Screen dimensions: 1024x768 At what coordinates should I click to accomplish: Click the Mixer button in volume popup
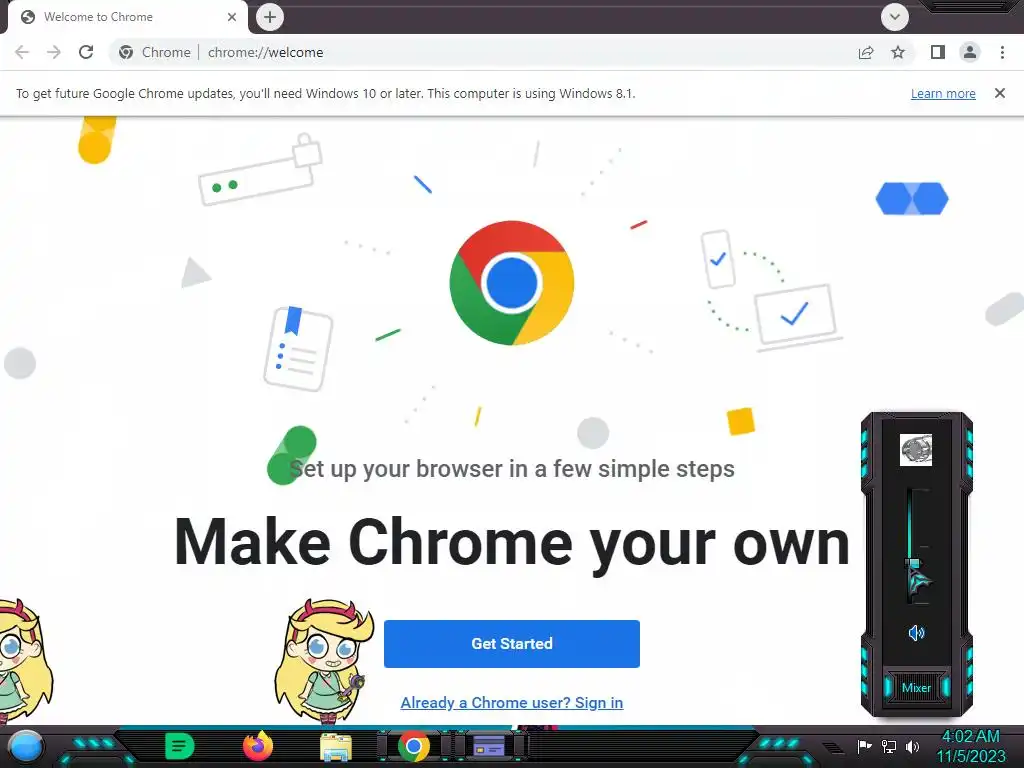coord(916,688)
